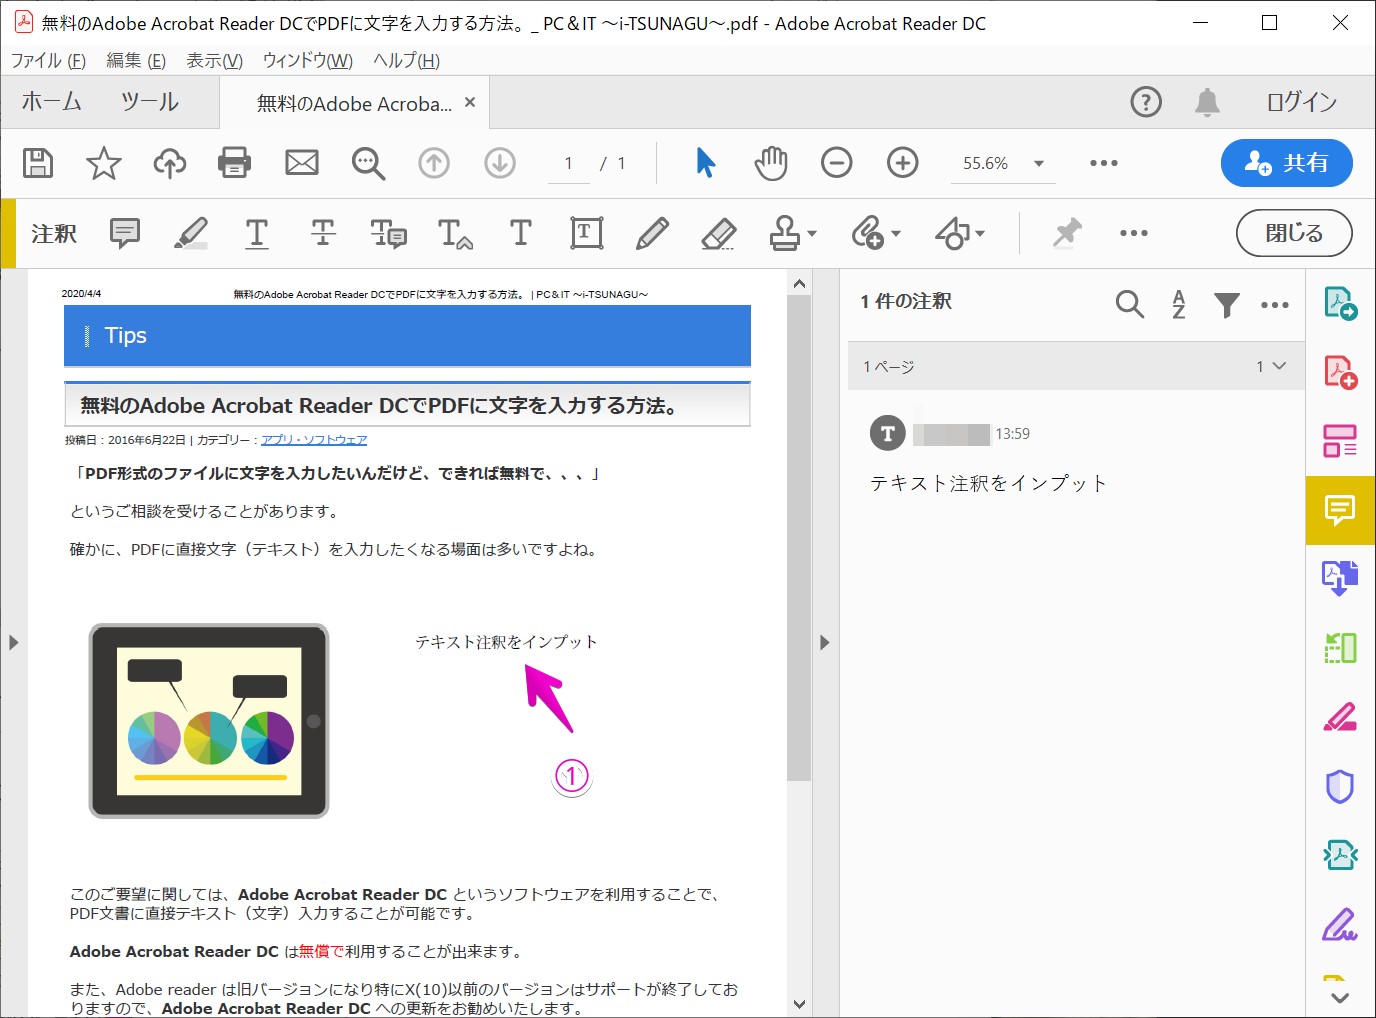The image size is (1376, 1018).
Task: Open notifications bell icon
Action: coord(1208,102)
